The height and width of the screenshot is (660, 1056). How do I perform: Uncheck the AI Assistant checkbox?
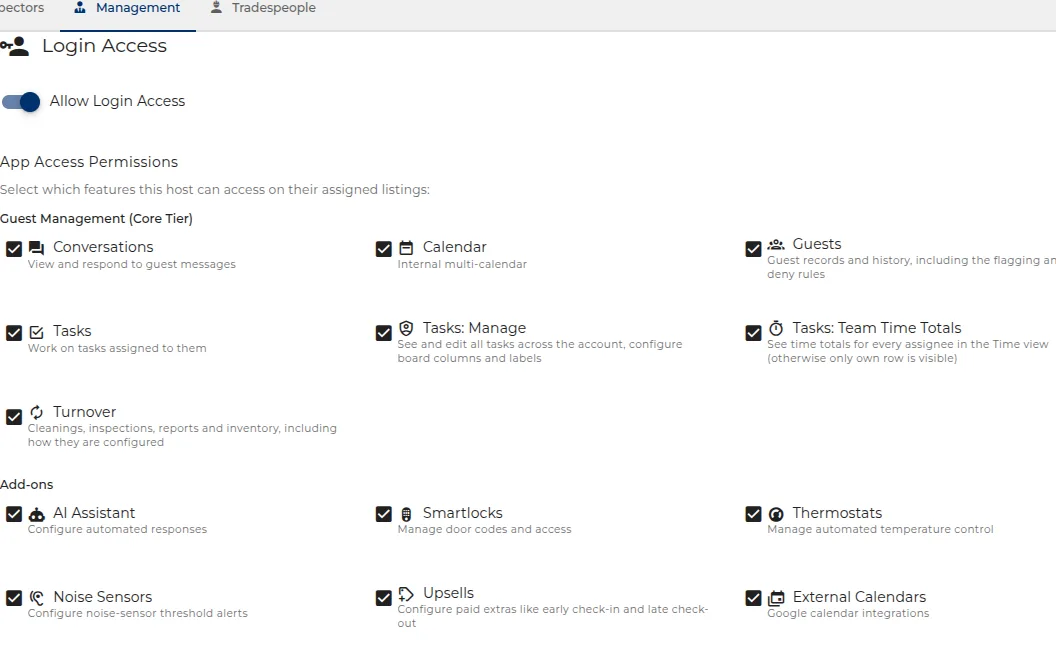(x=13, y=514)
